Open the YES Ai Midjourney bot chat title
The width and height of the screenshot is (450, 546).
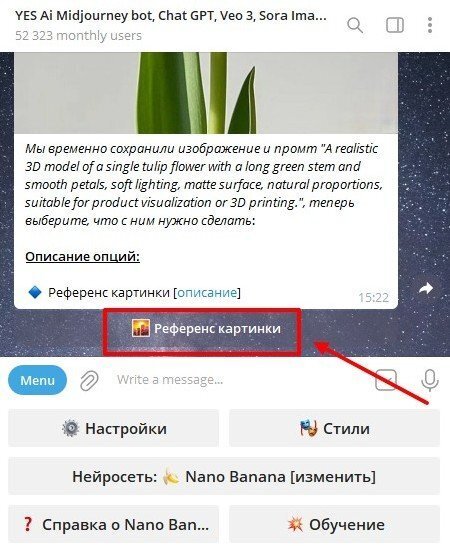[x=171, y=16]
